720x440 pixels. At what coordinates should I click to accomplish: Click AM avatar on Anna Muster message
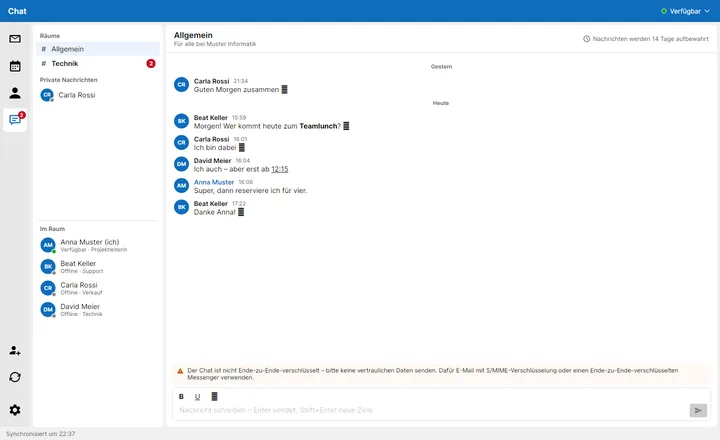[181, 186]
